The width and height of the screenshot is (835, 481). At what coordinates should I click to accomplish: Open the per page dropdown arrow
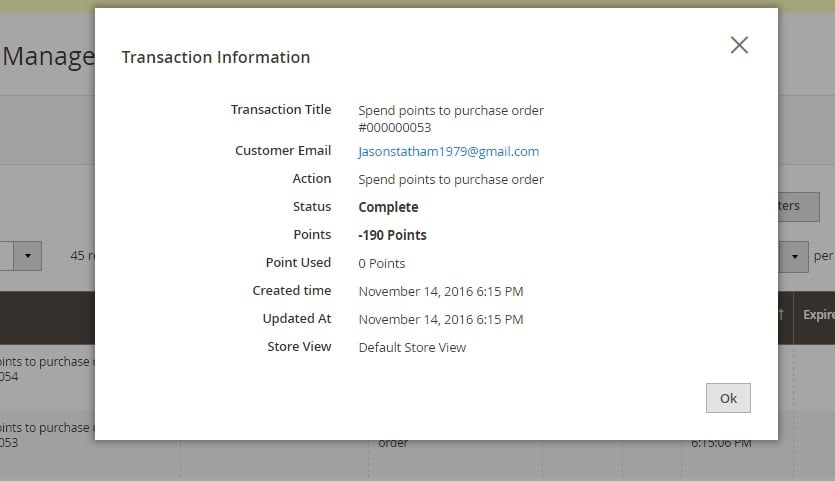click(x=794, y=256)
